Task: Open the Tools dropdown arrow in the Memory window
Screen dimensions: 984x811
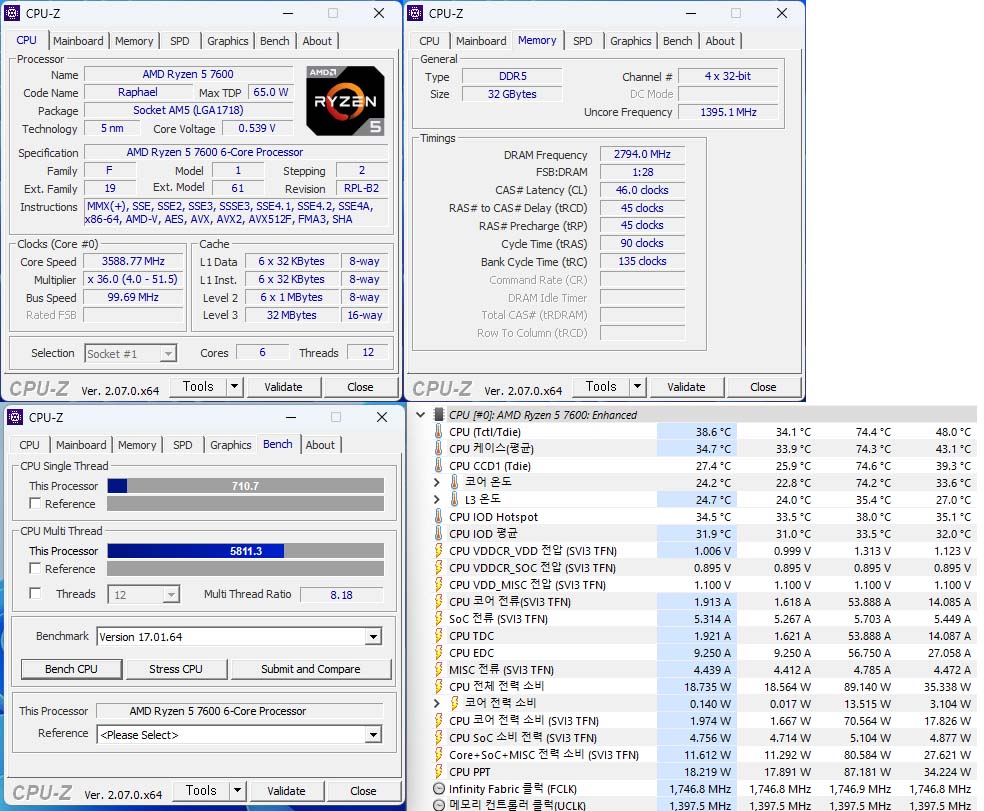Action: [637, 387]
